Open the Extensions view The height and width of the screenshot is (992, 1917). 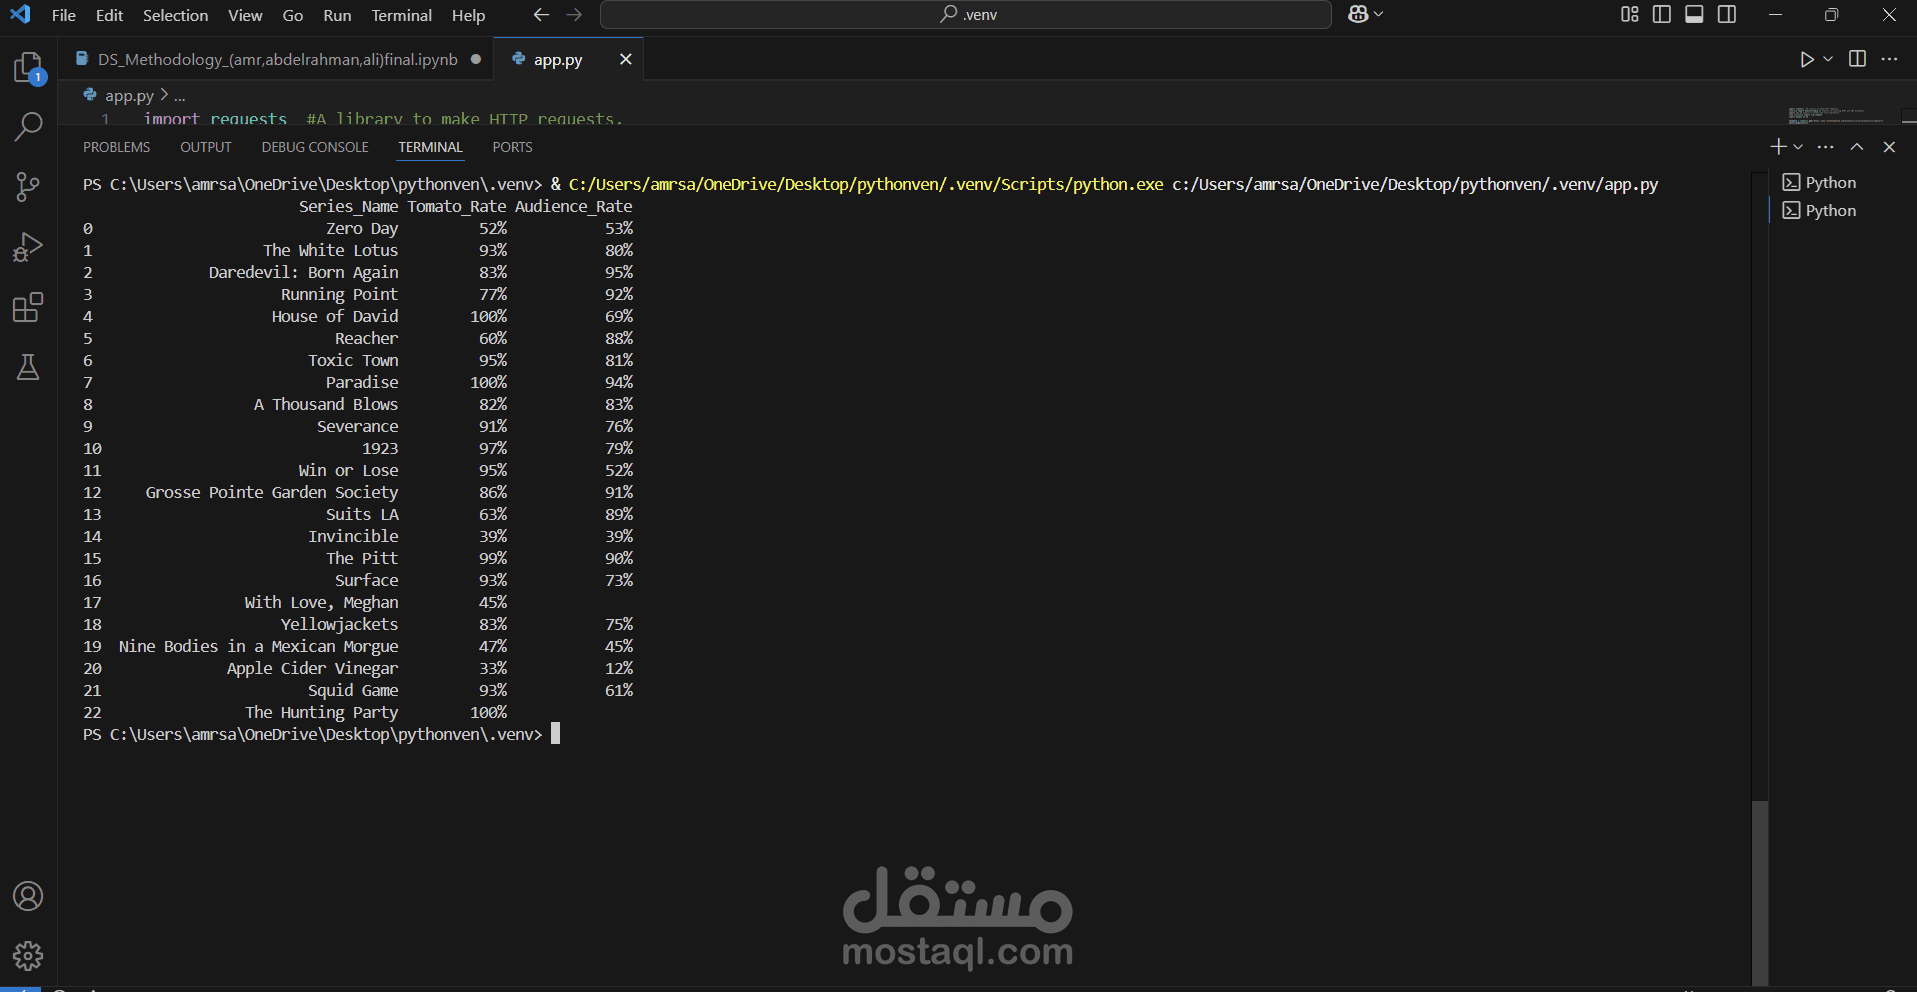pyautogui.click(x=28, y=307)
